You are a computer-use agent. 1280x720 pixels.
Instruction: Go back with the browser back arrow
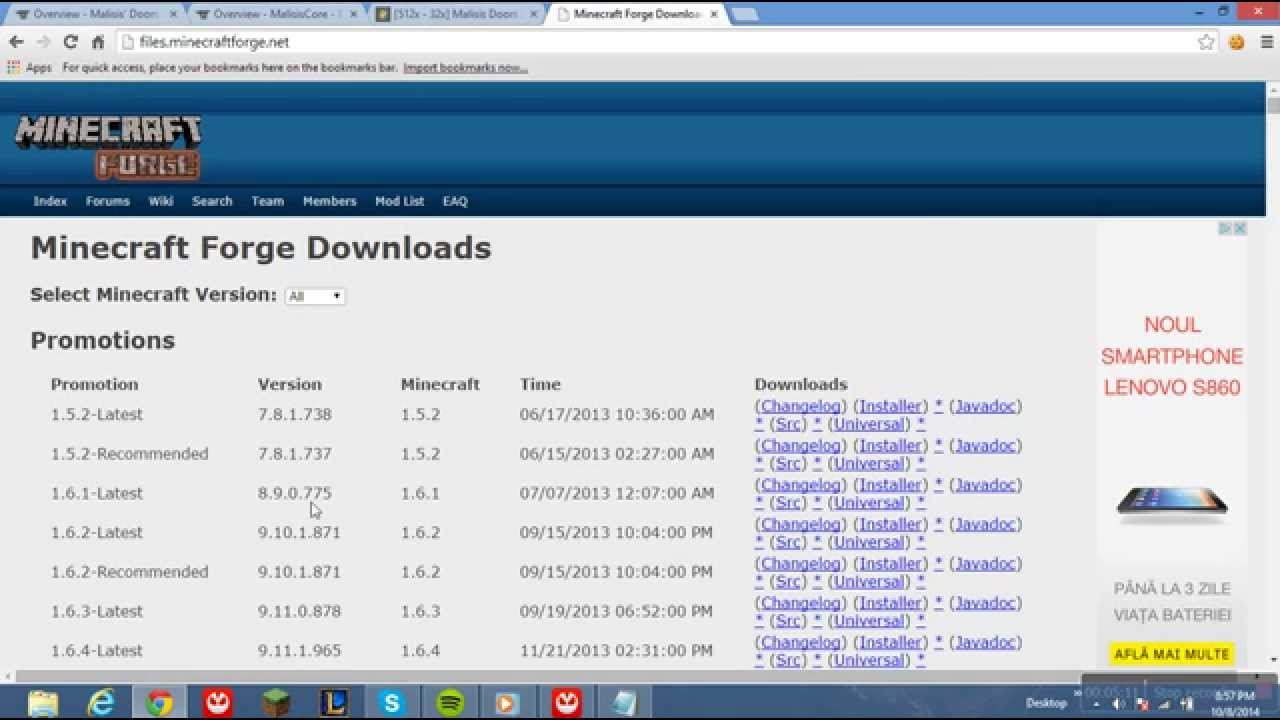click(x=16, y=42)
